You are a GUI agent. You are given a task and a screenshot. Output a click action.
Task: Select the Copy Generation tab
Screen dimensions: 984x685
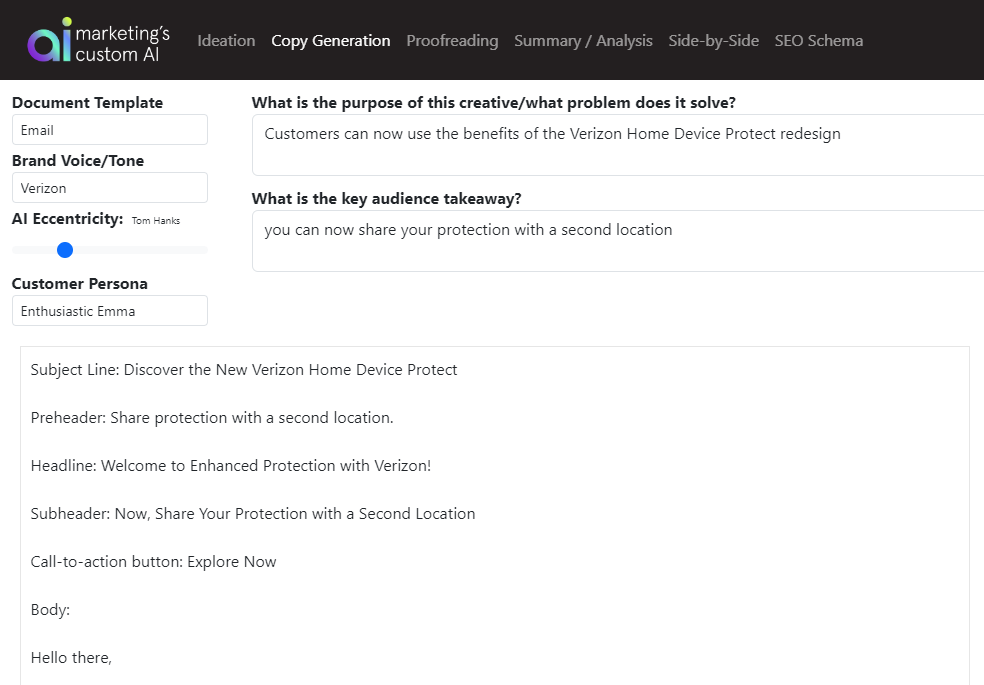pos(331,41)
